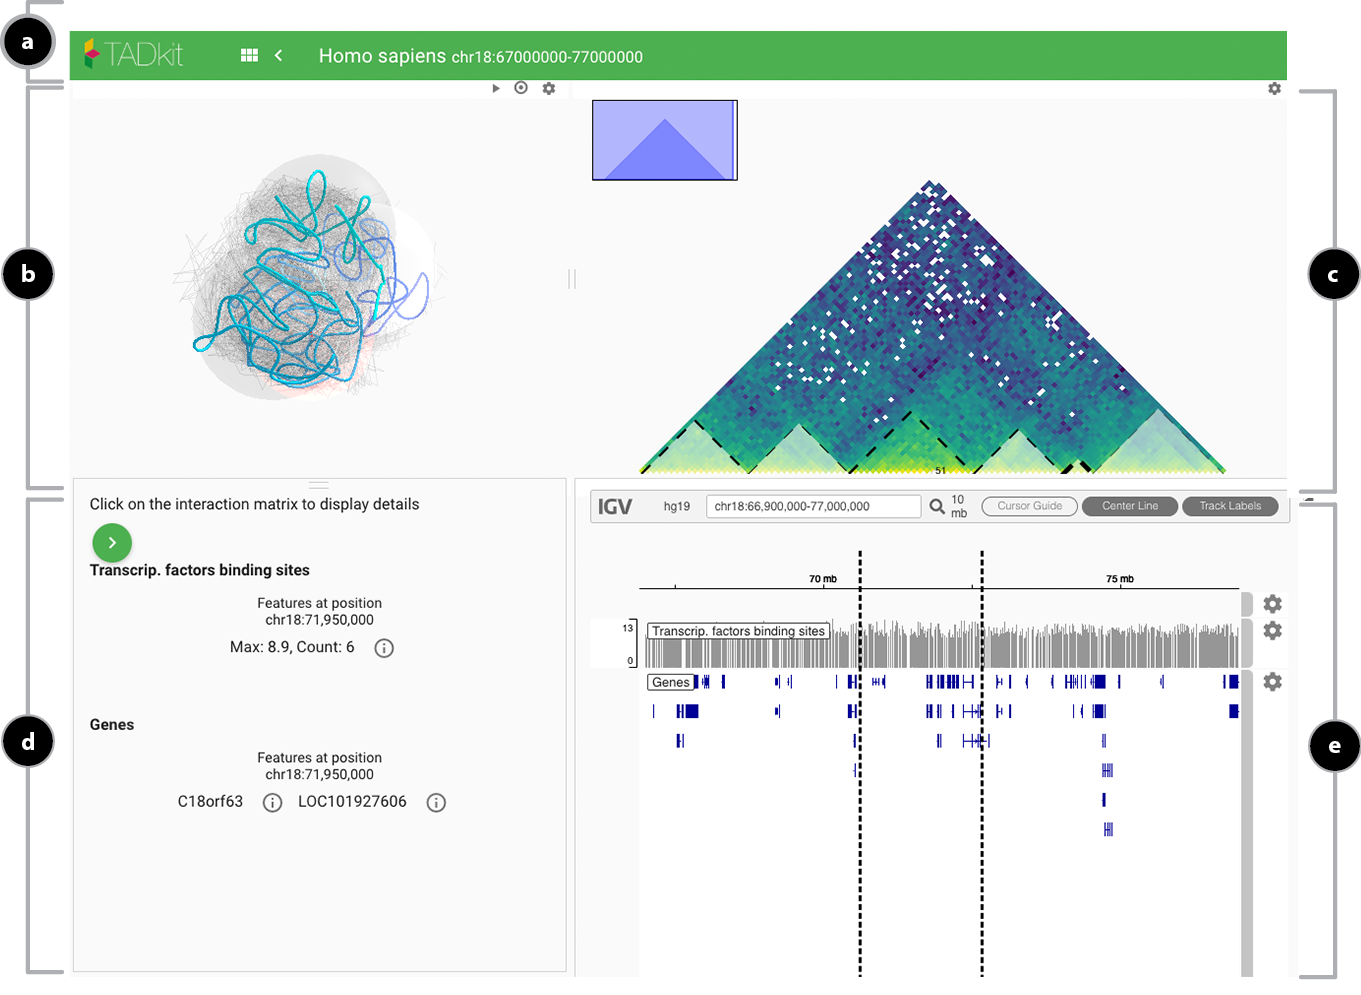Open the datasets grid icon

tap(250, 56)
